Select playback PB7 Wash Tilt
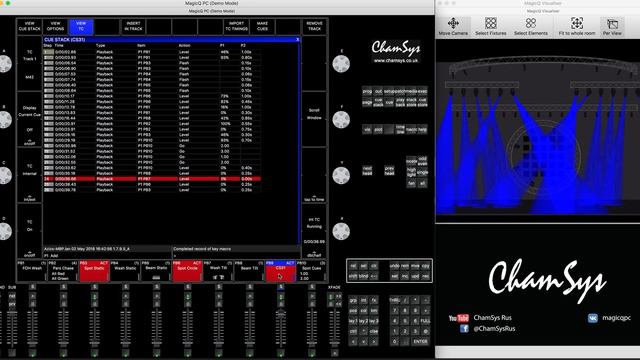The height and width of the screenshot is (360, 640). pos(218,271)
